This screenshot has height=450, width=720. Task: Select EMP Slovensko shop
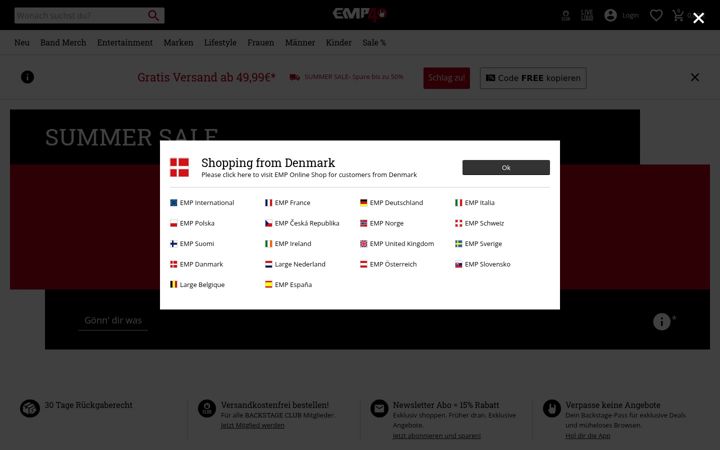tap(483, 264)
